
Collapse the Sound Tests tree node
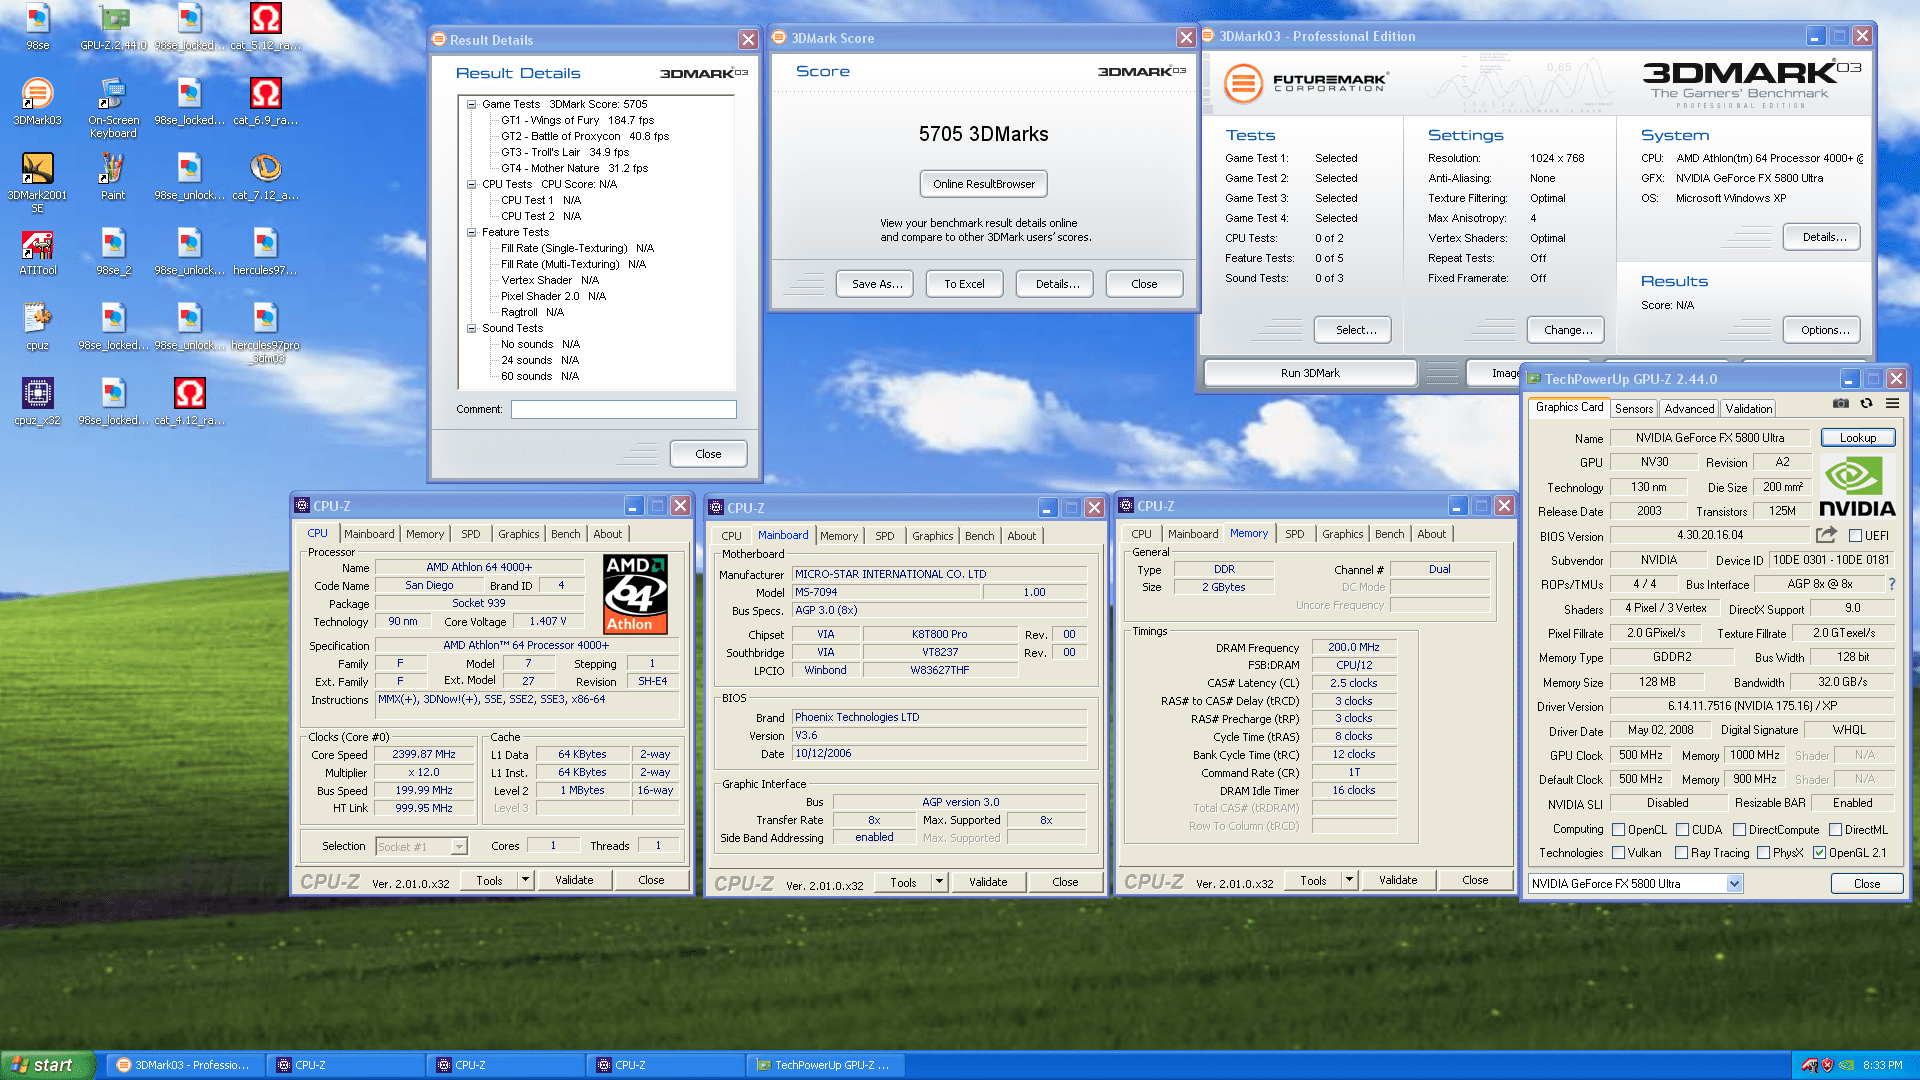[471, 328]
